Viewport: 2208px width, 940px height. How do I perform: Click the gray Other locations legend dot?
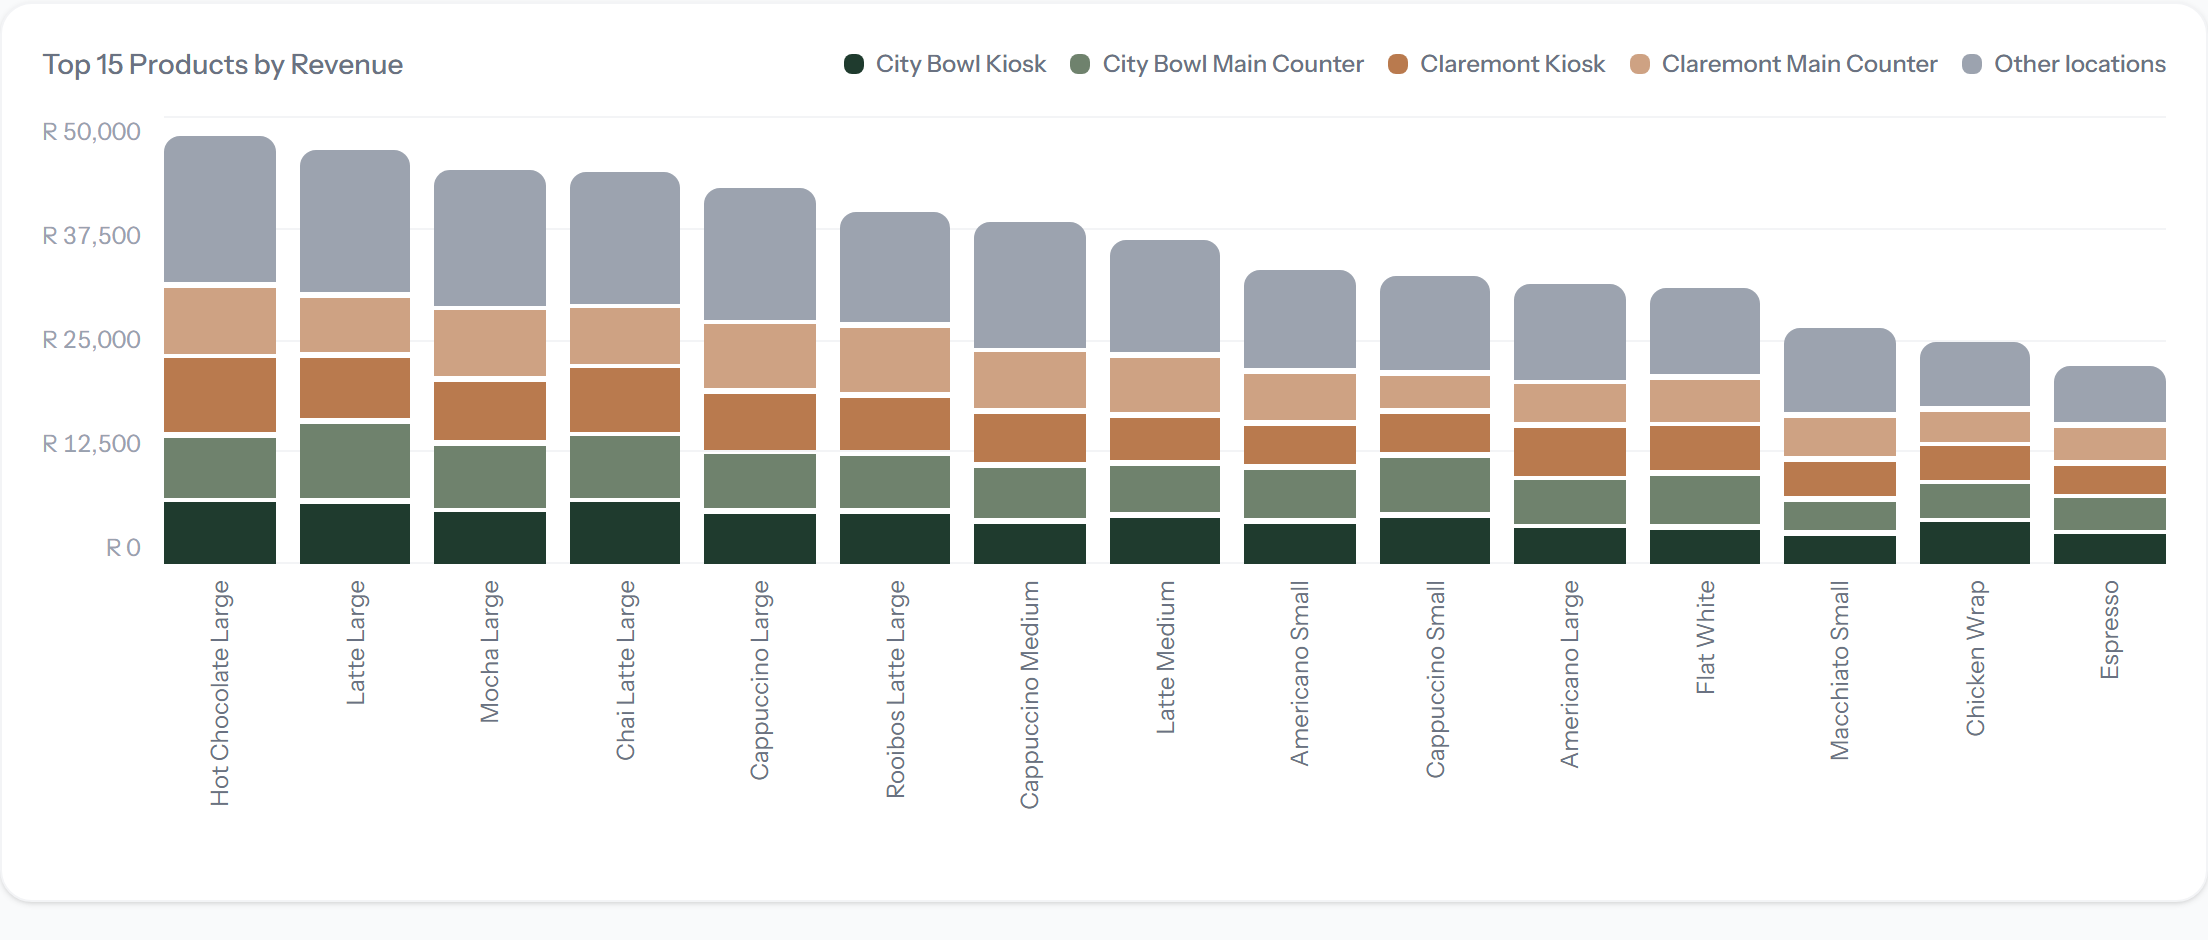point(1972,64)
